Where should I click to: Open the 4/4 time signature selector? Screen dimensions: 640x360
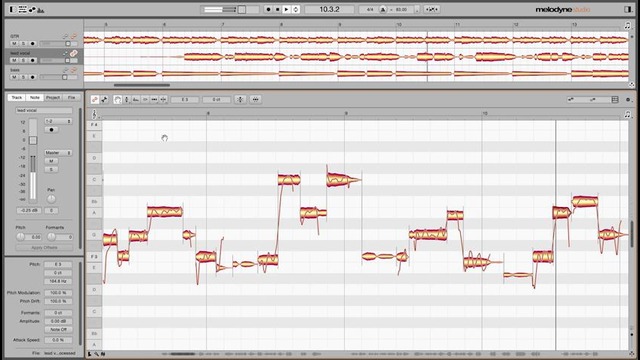coord(370,9)
